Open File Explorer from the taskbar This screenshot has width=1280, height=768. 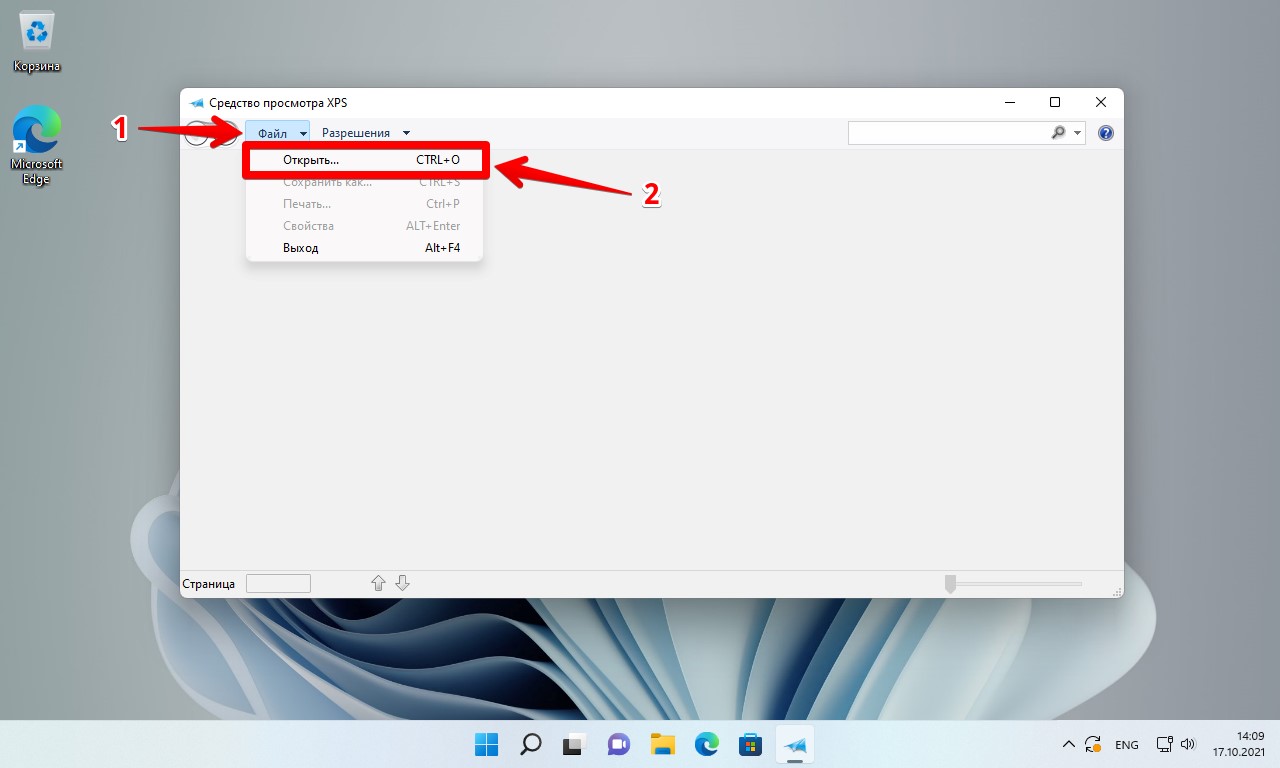[x=663, y=744]
